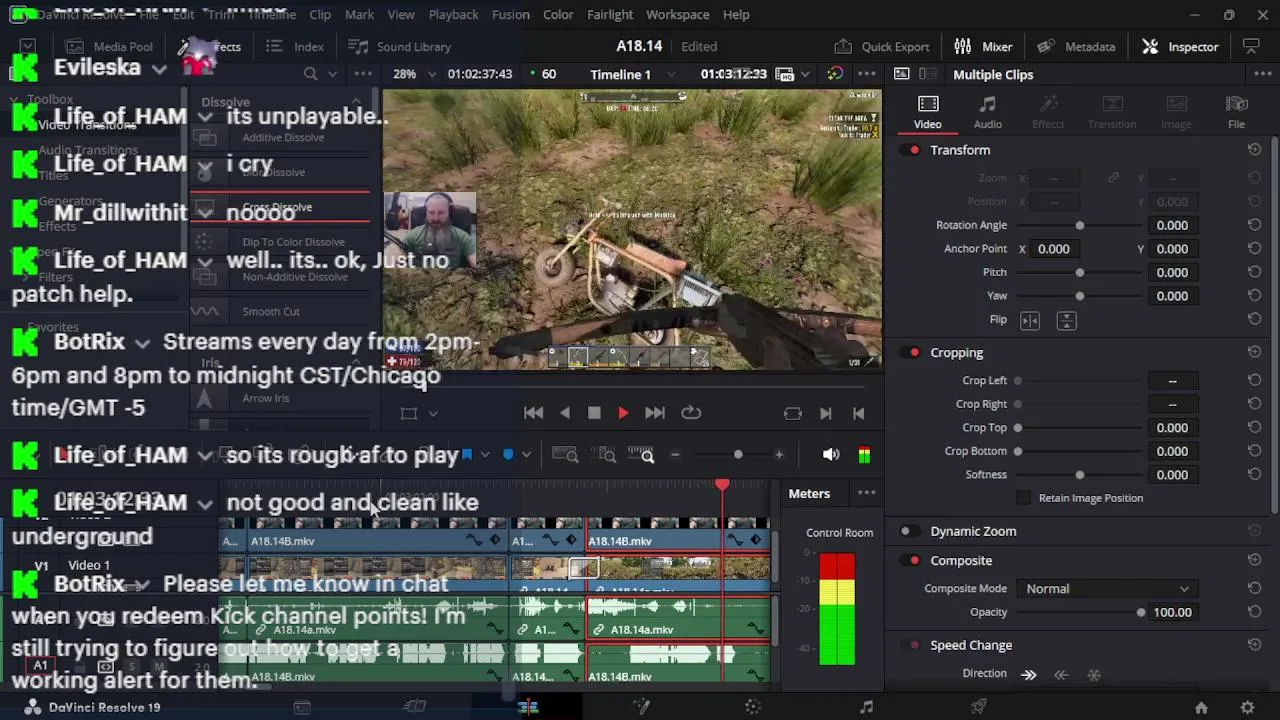1280x720 pixels.
Task: Reset Rotation Angle value
Action: pos(1254,225)
